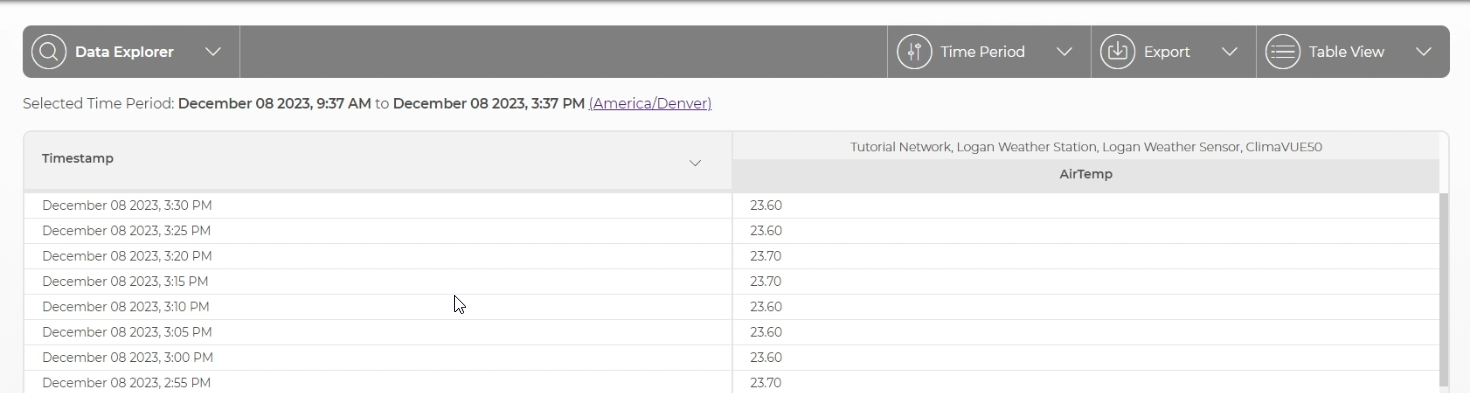Expand the Data Explorer dropdown chevron

[213, 52]
